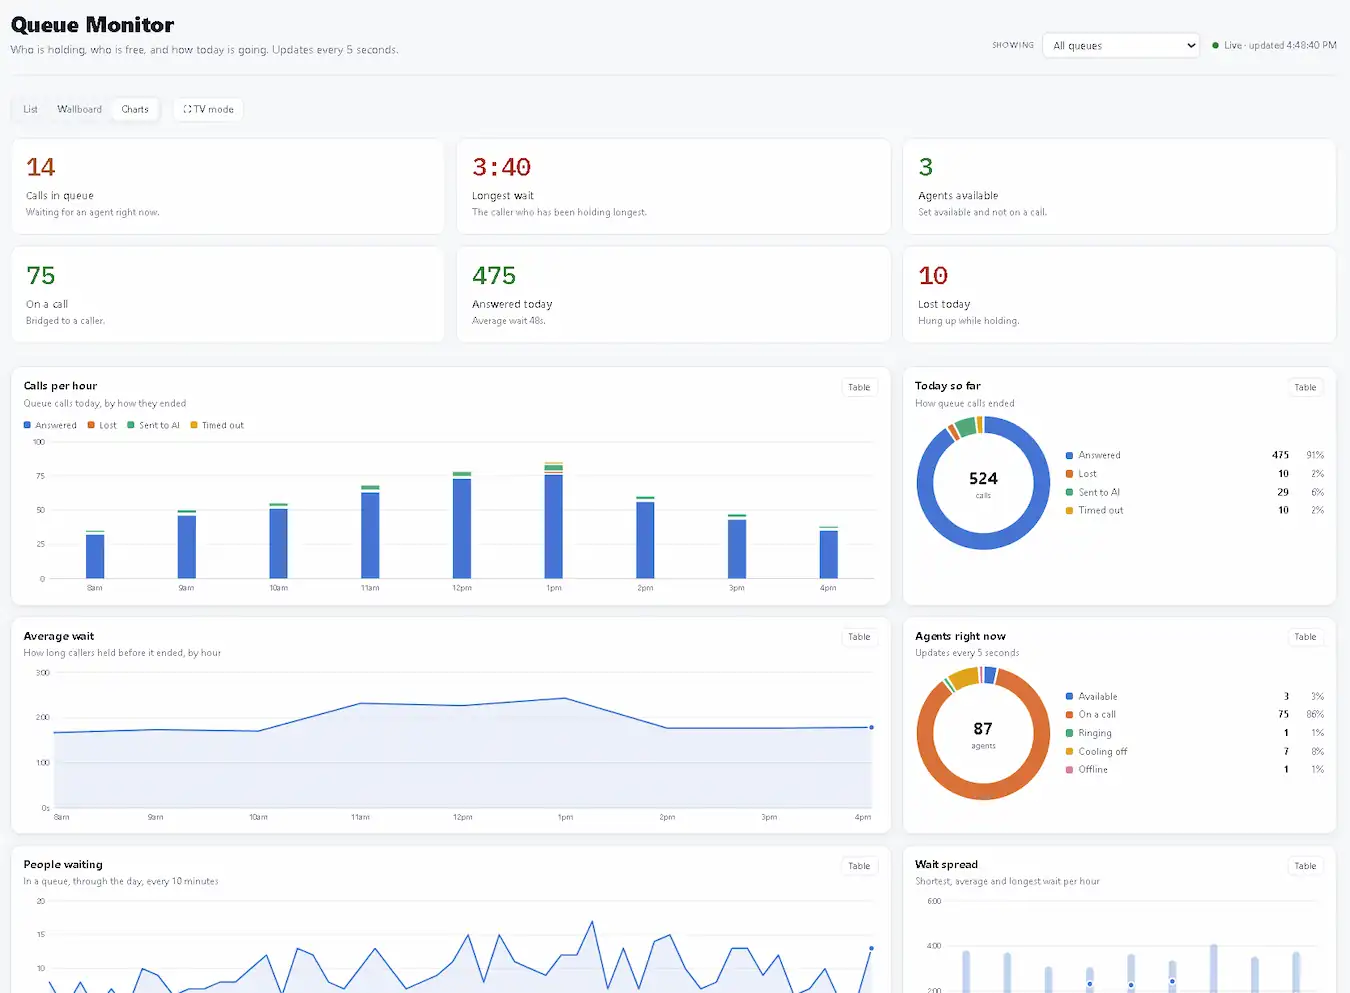
Task: Click the blue Available swatch in Agents right now
Action: click(1069, 696)
